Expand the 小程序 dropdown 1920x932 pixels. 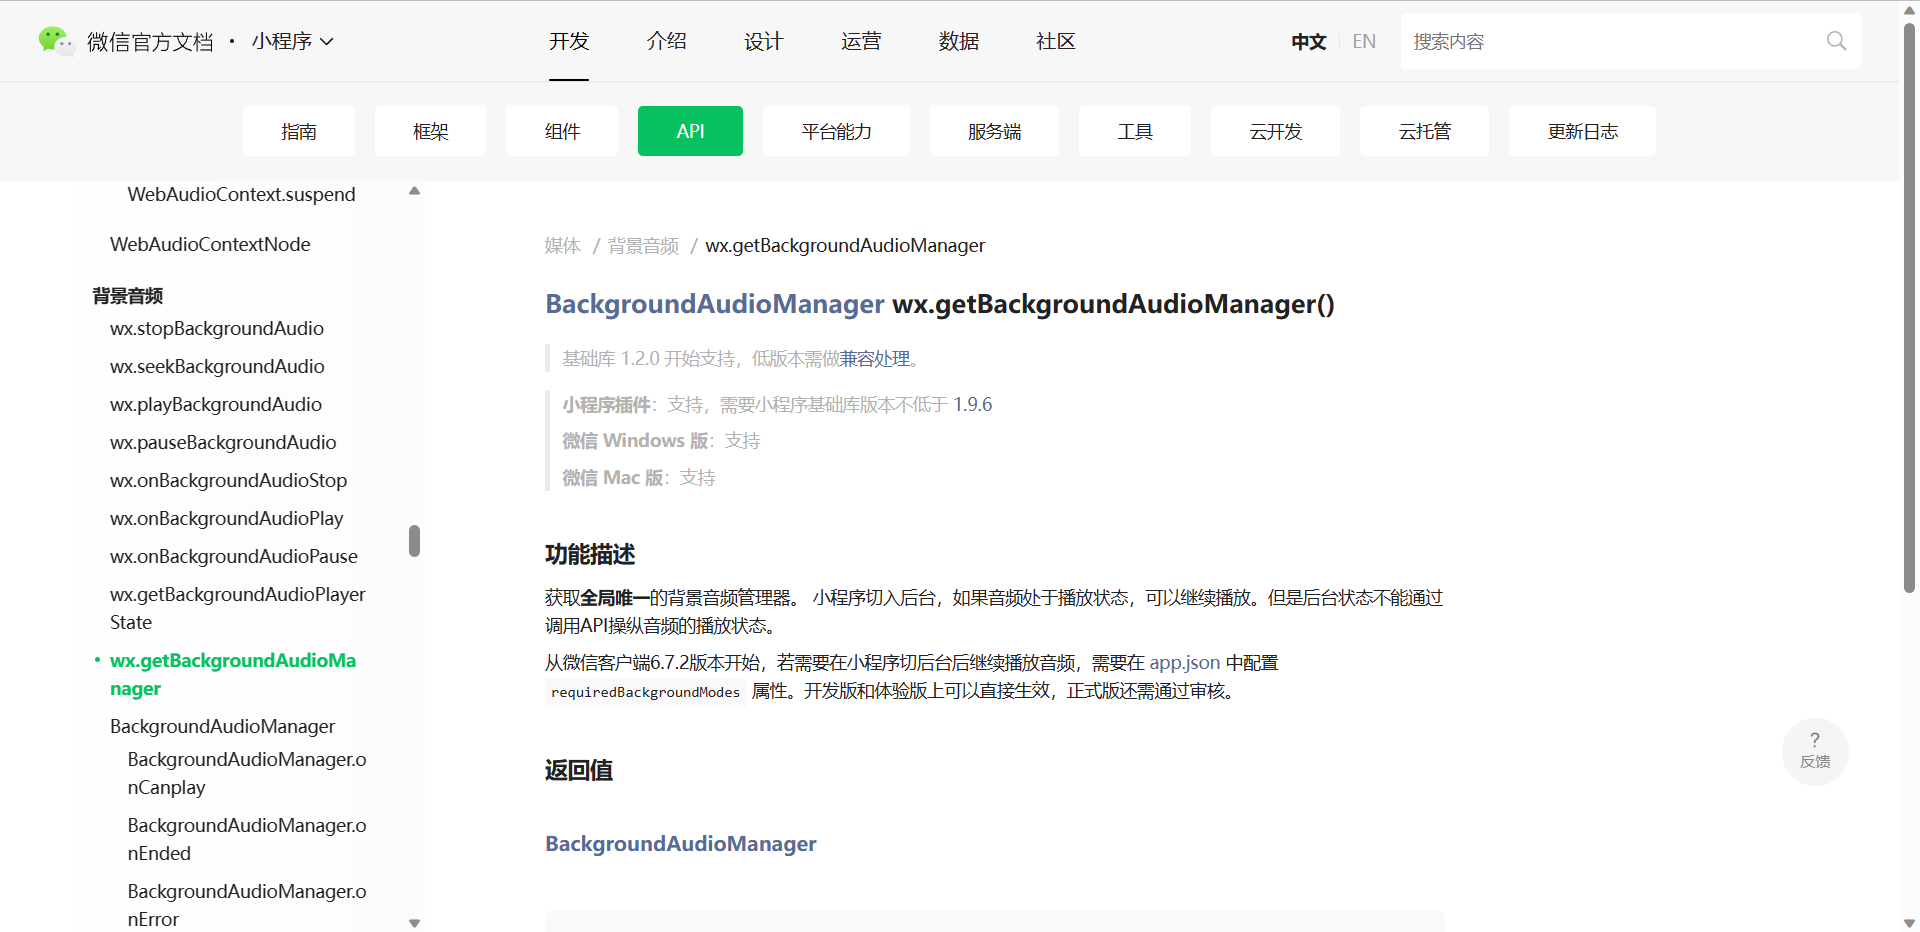click(x=292, y=41)
